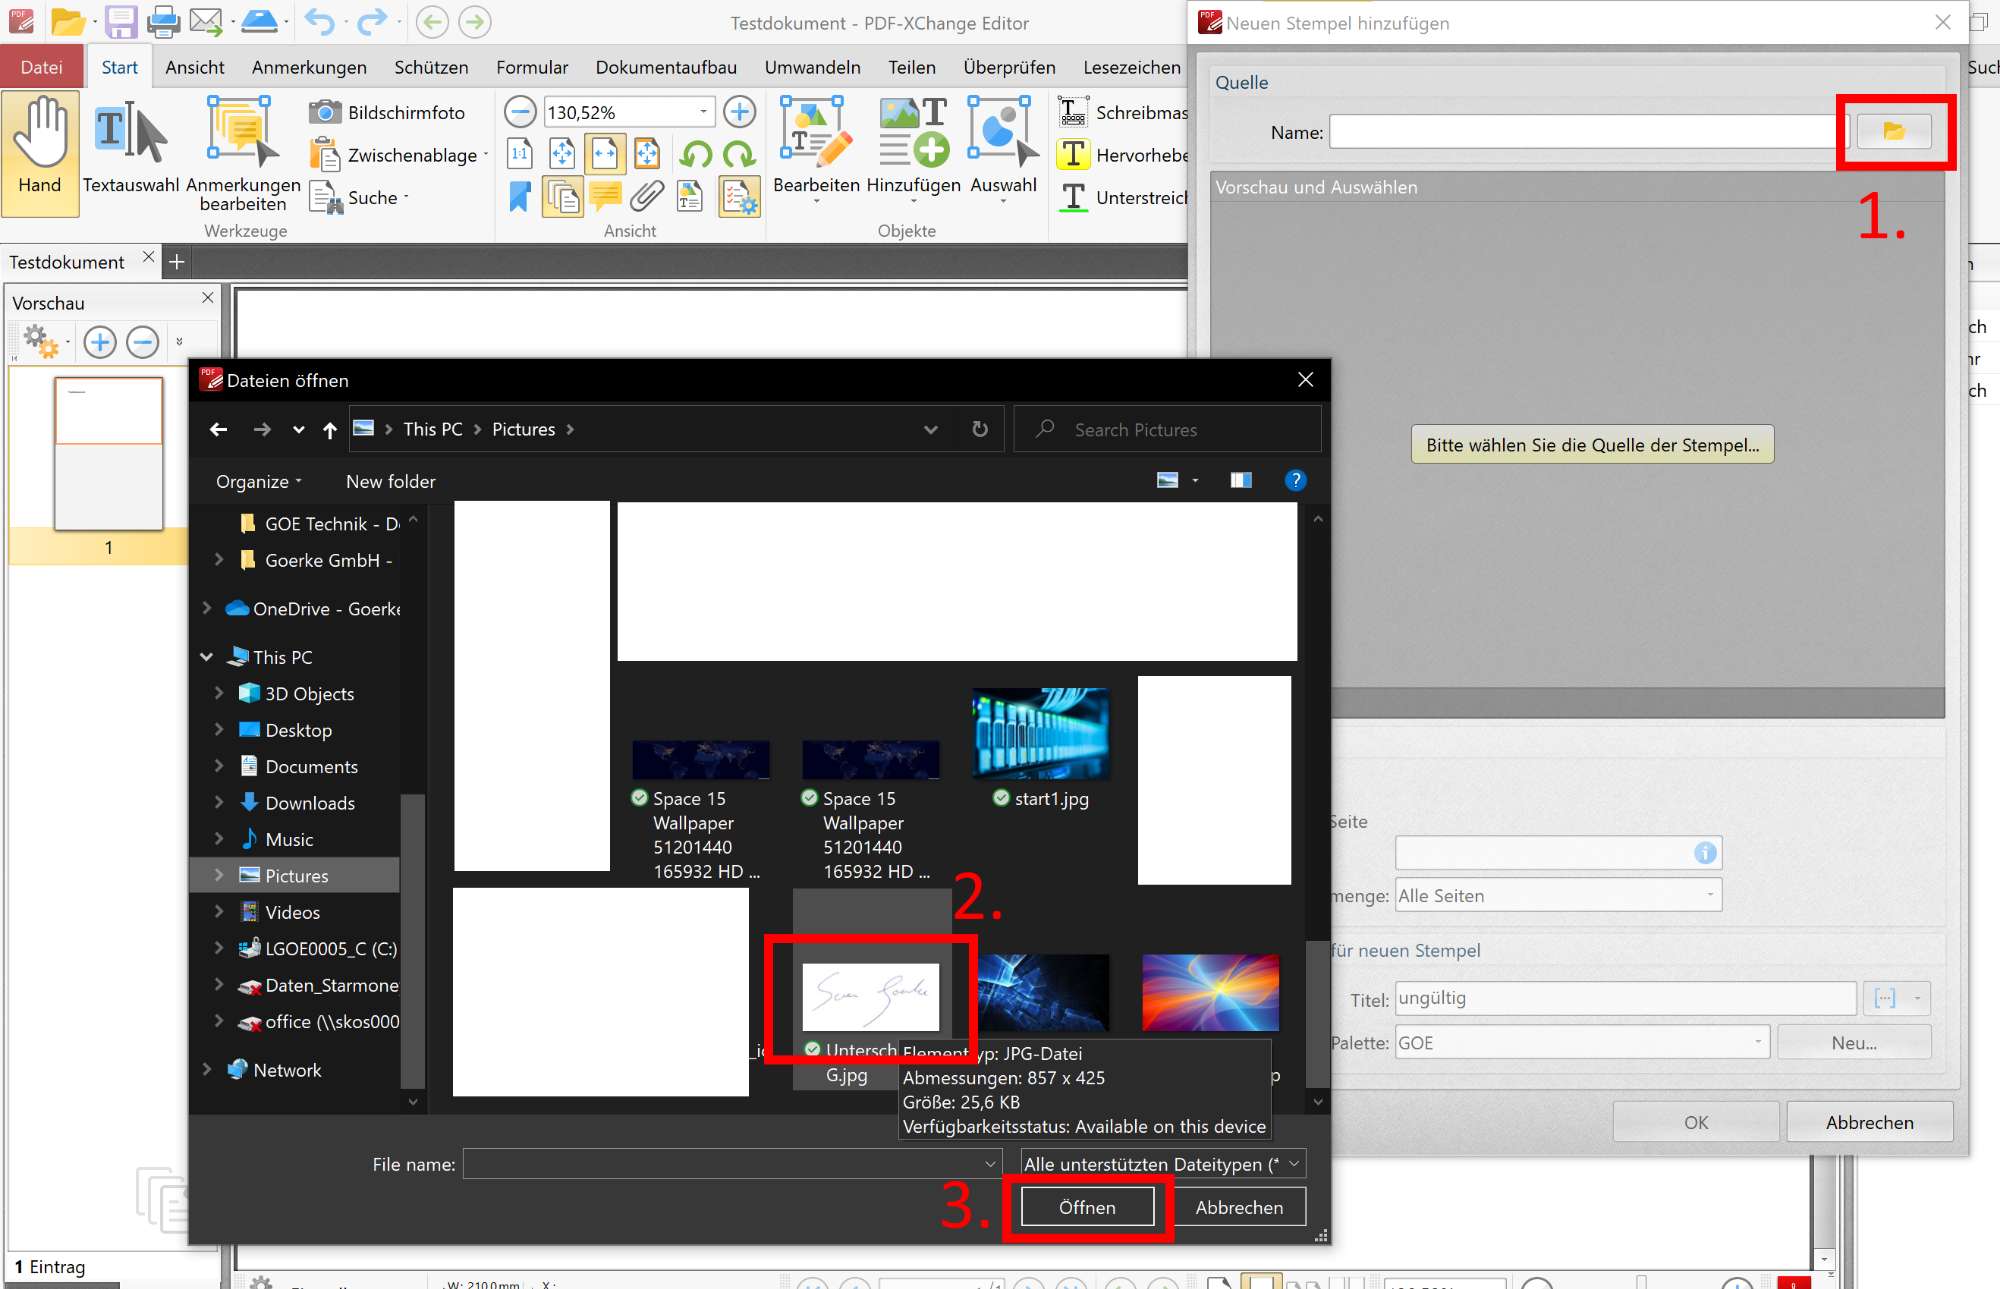The width and height of the screenshot is (2000, 1289).
Task: Switch to the Anmerkungen ribbon tab
Action: coord(309,67)
